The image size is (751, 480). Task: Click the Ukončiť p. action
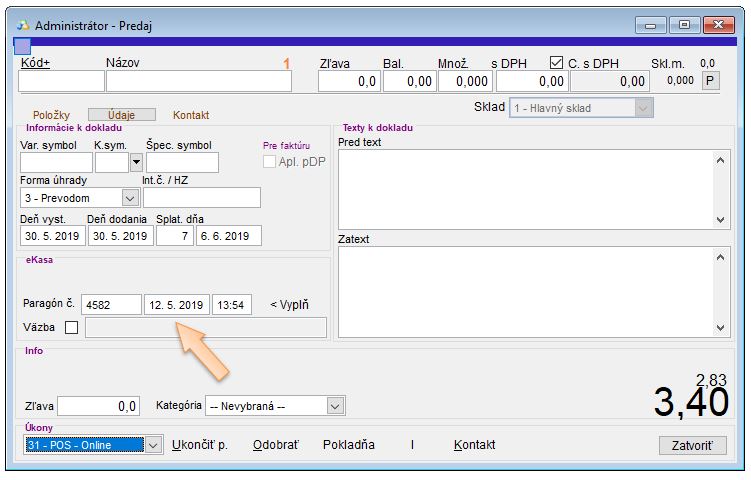point(200,445)
